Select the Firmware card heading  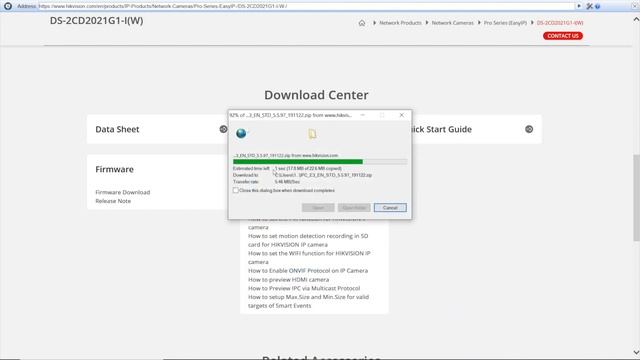[114, 169]
